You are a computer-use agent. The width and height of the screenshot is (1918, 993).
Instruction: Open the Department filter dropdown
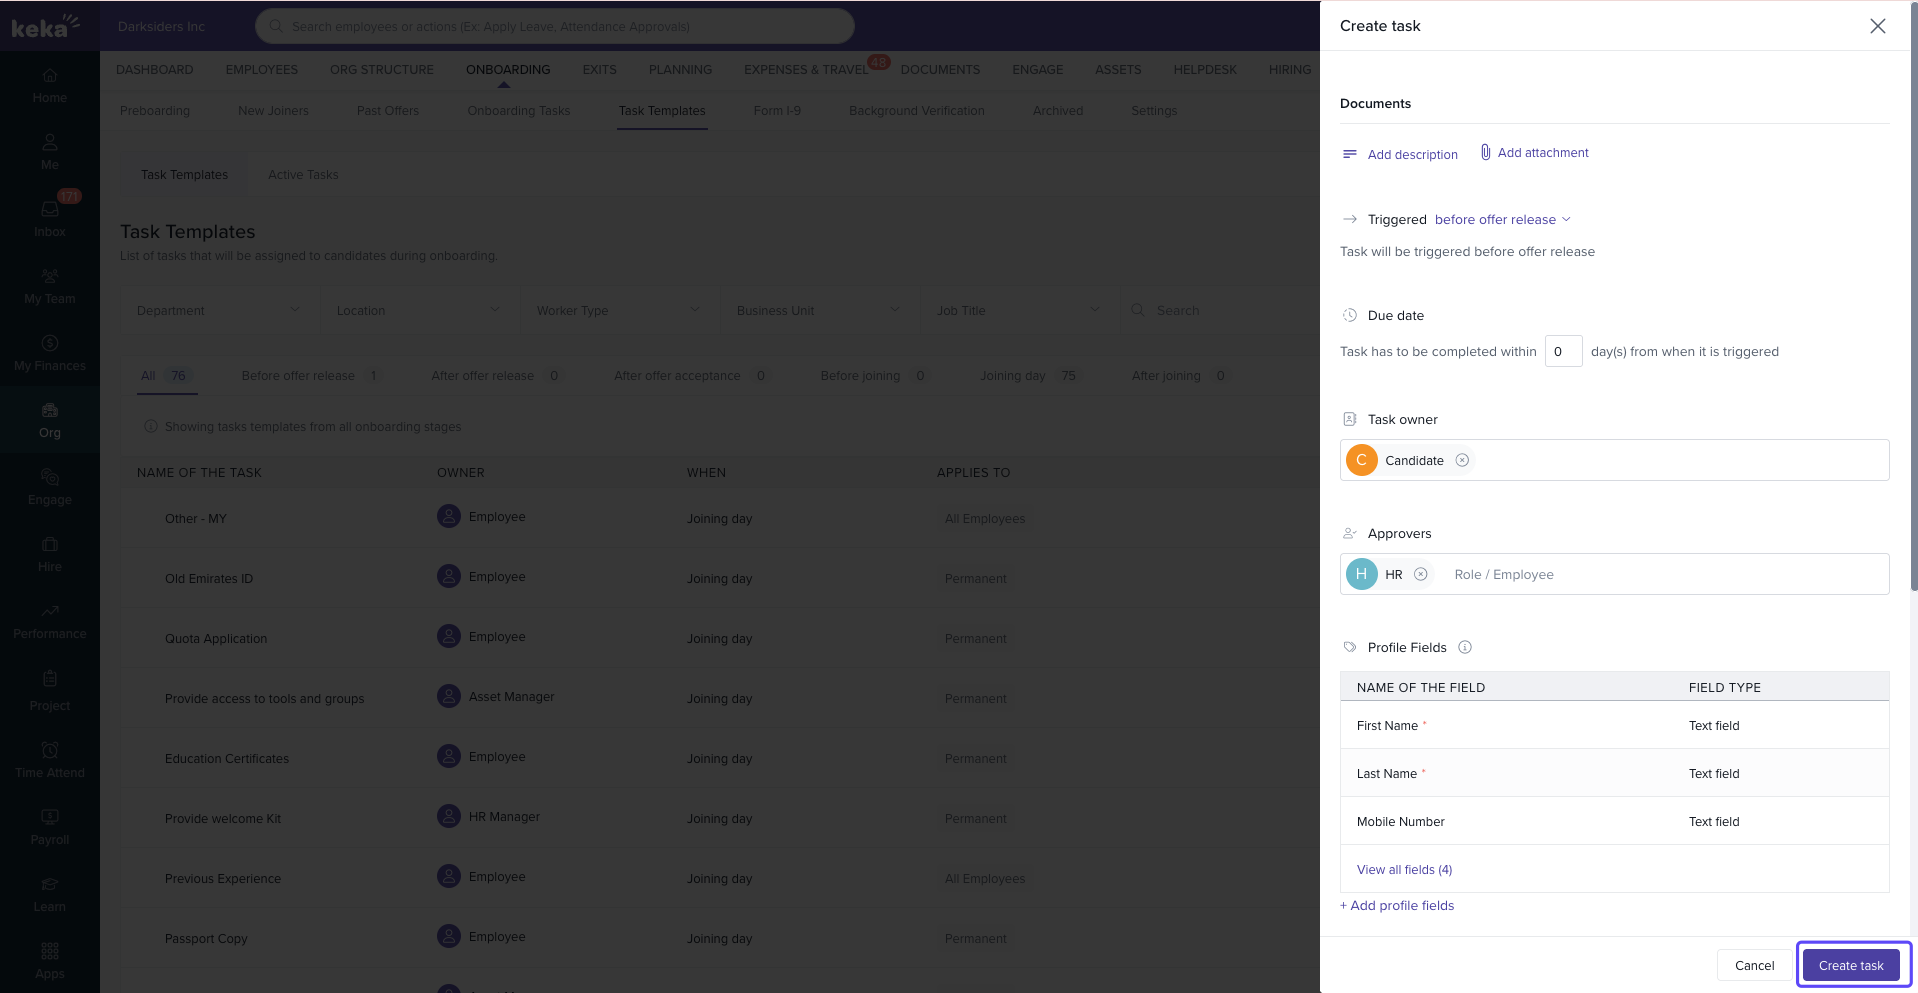218,311
